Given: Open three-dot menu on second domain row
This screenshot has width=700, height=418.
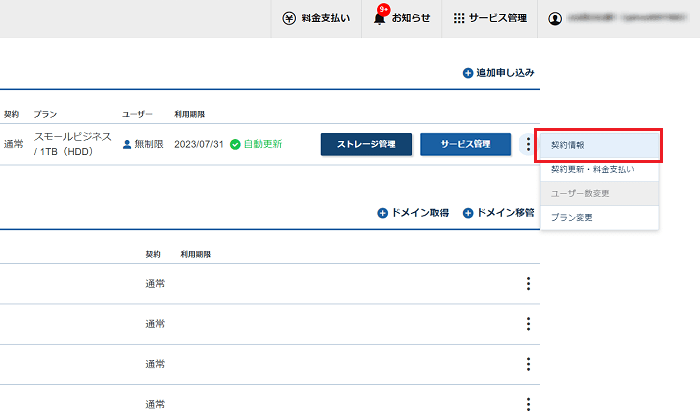Looking at the screenshot, I should click(x=528, y=324).
